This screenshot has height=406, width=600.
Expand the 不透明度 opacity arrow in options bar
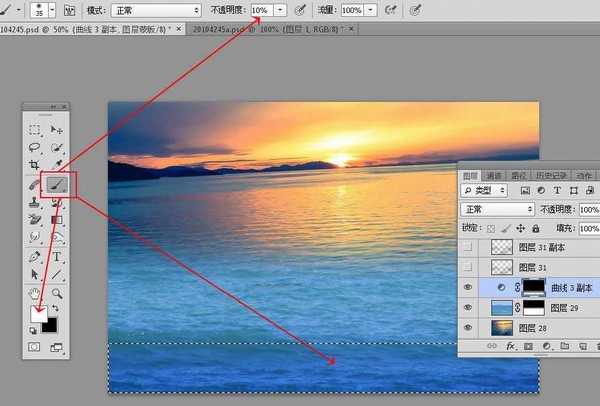tap(279, 9)
